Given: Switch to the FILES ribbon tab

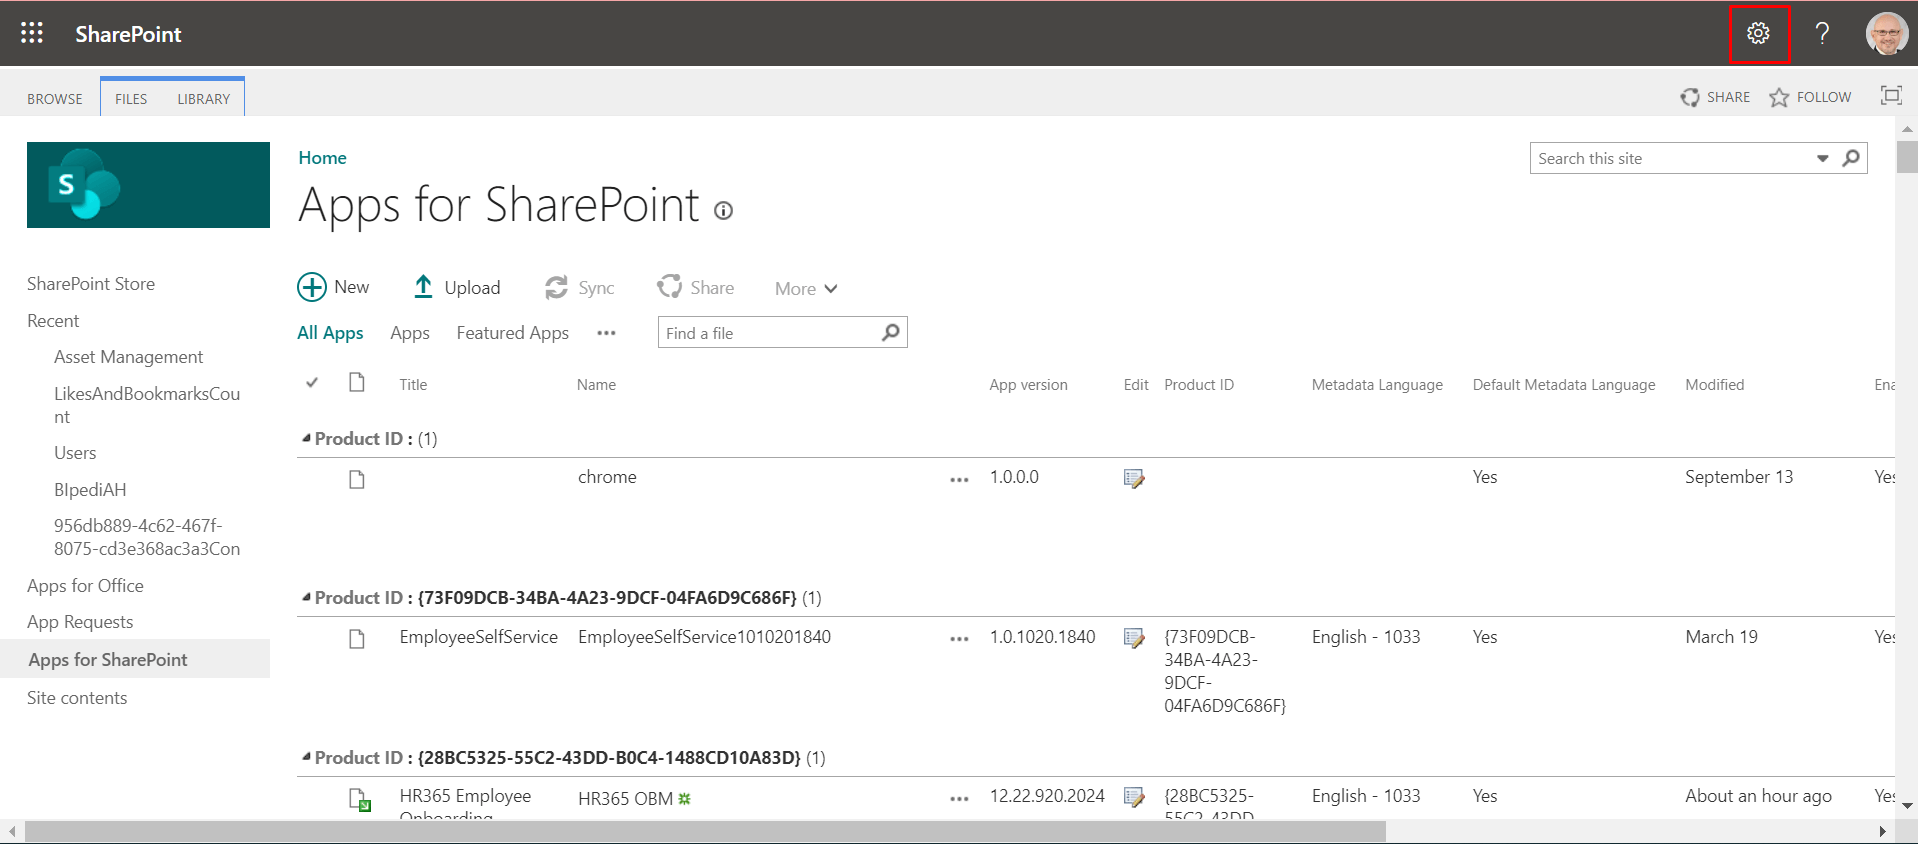Looking at the screenshot, I should click(131, 99).
